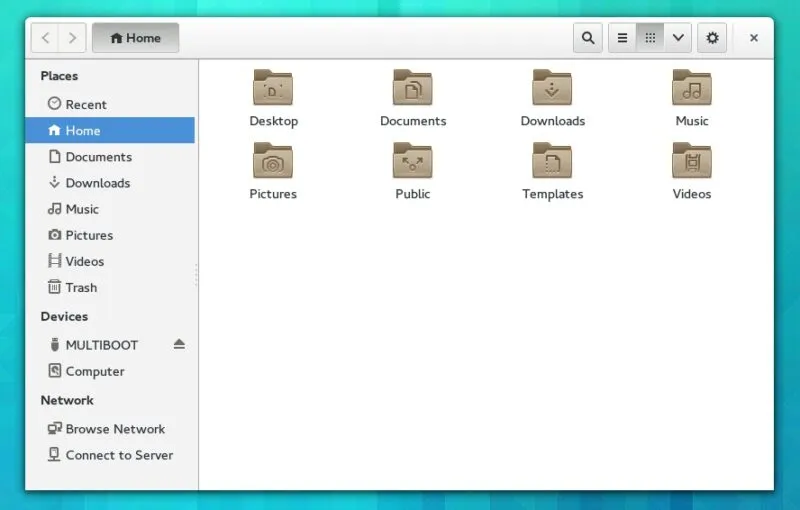Click the Recent clock icon

54,104
